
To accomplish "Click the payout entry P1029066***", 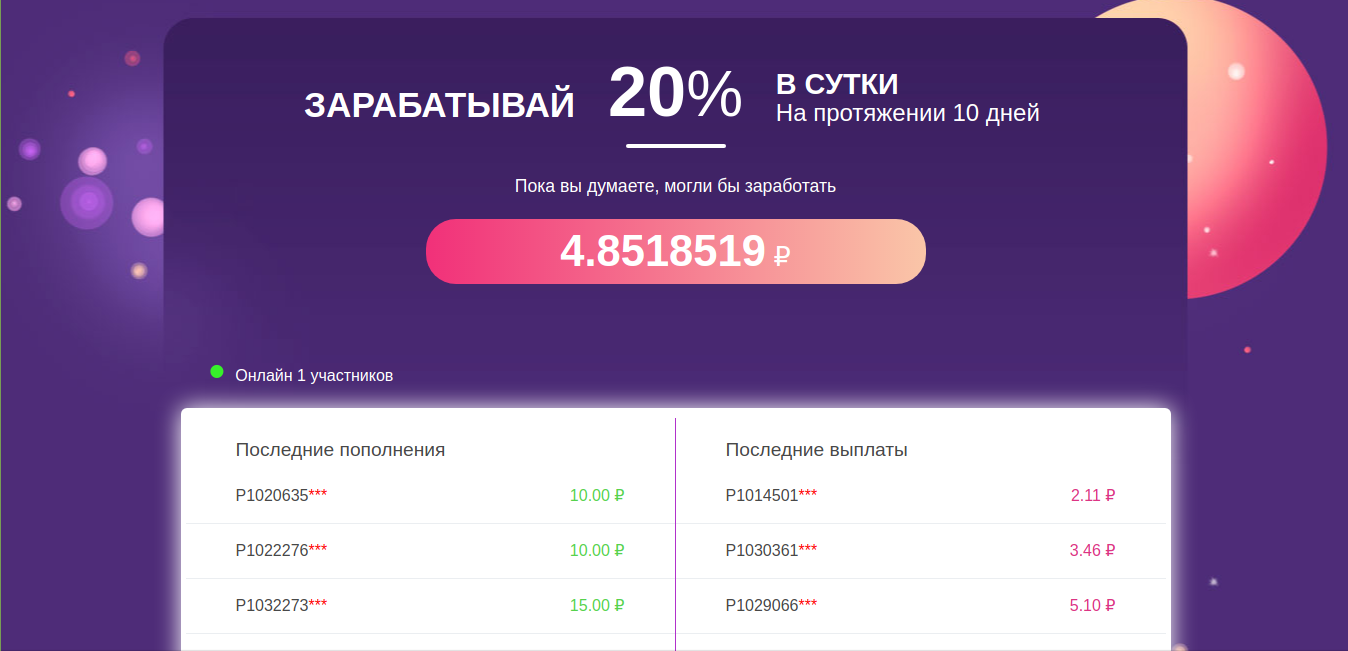I will (x=771, y=605).
